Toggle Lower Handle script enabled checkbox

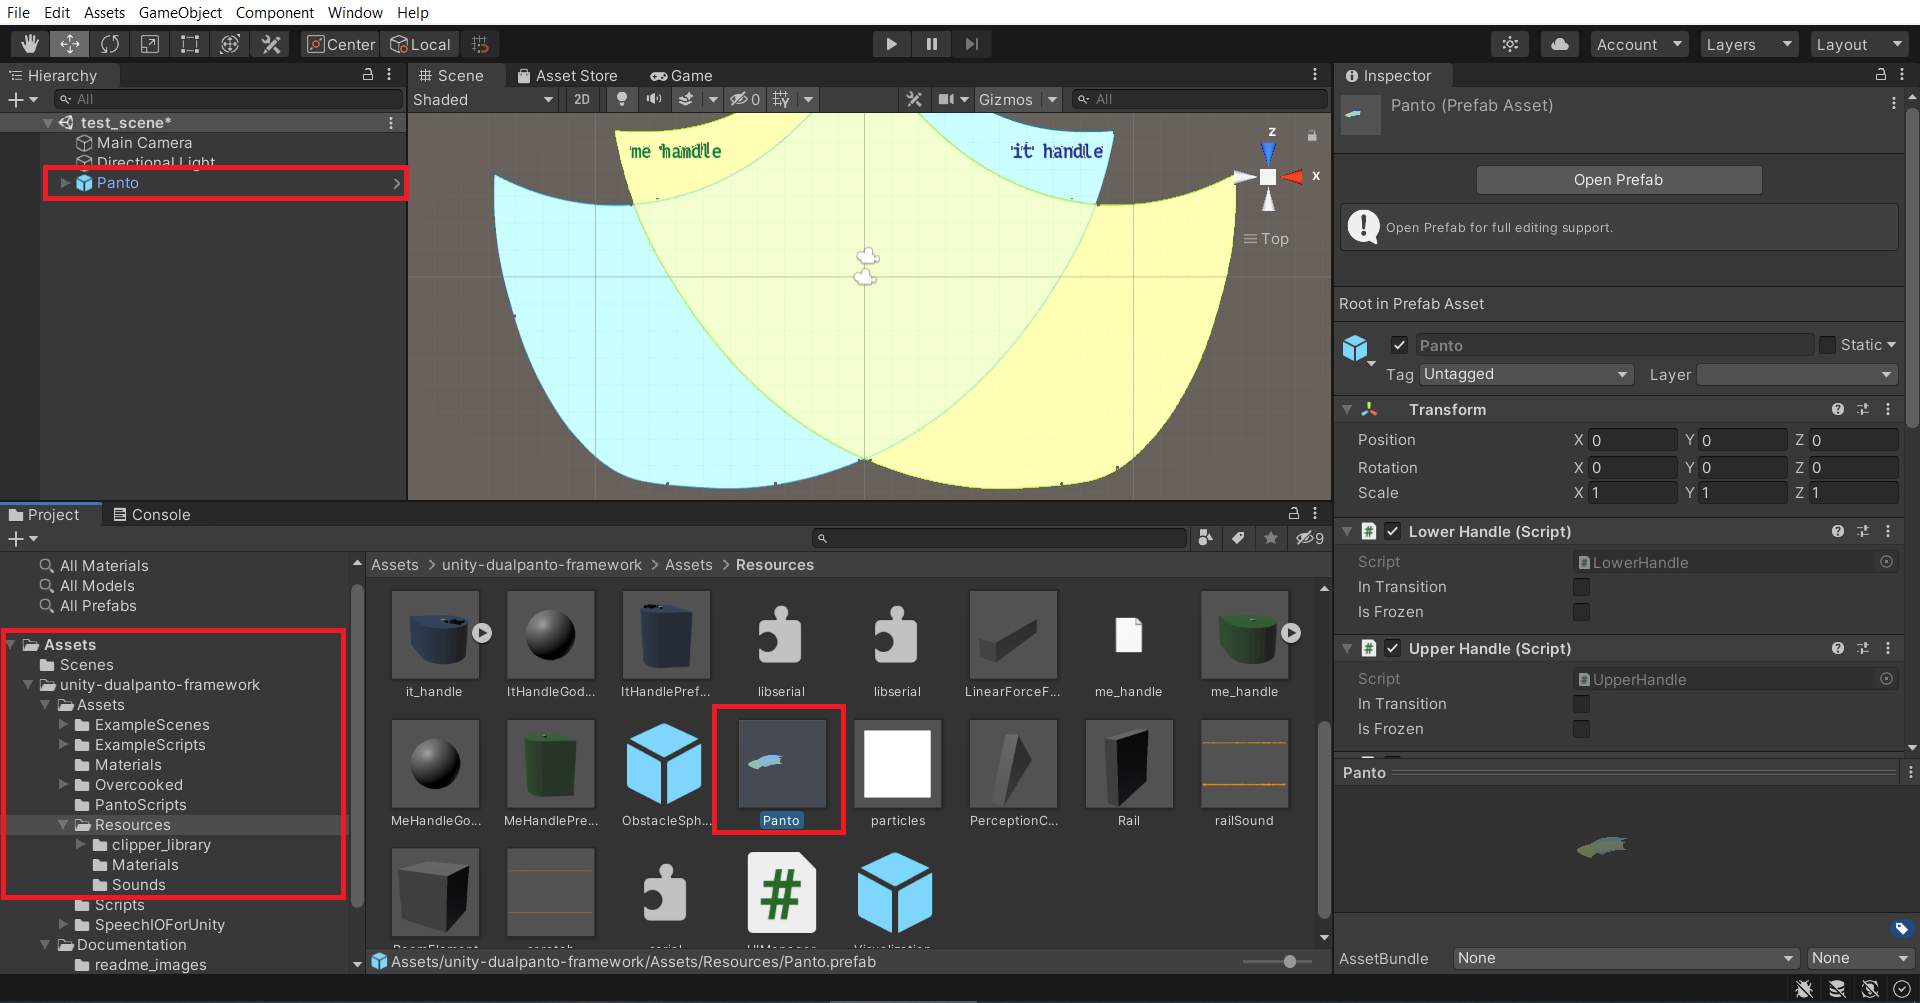(1392, 531)
